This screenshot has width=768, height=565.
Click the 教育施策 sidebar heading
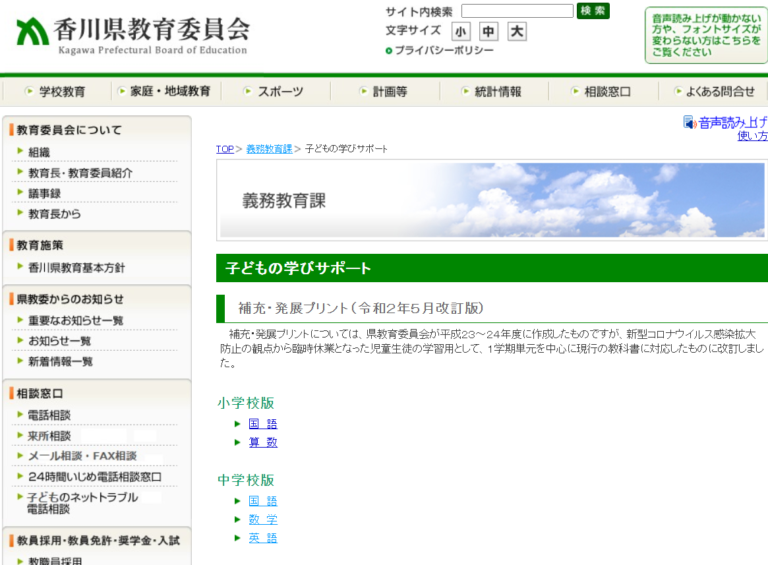(x=40, y=245)
